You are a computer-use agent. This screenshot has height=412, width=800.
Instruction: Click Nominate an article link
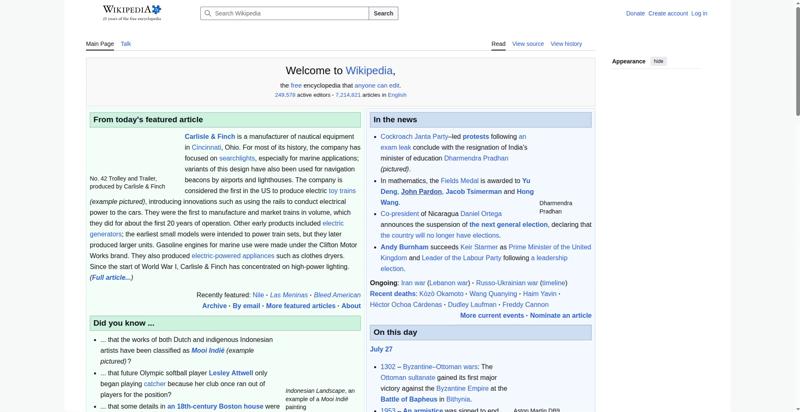coord(561,316)
